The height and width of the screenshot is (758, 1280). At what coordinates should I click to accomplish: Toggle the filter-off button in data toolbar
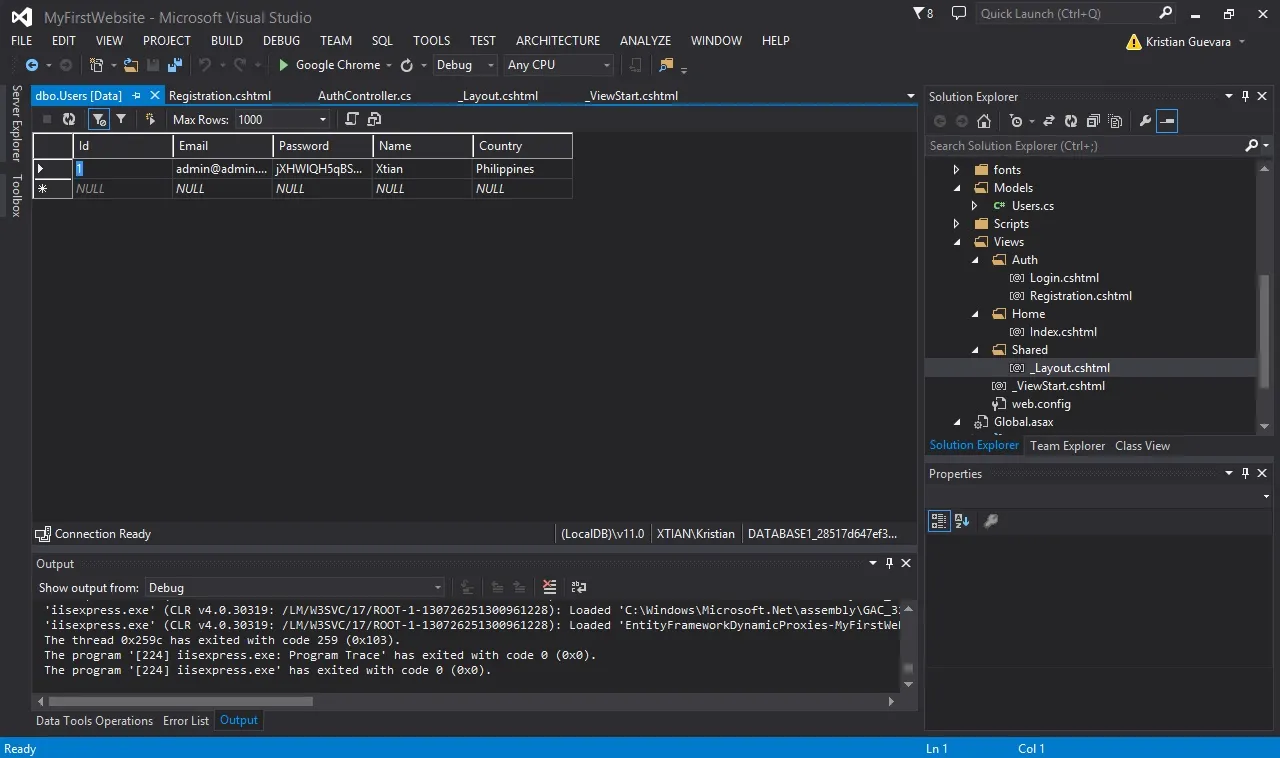(x=98, y=119)
